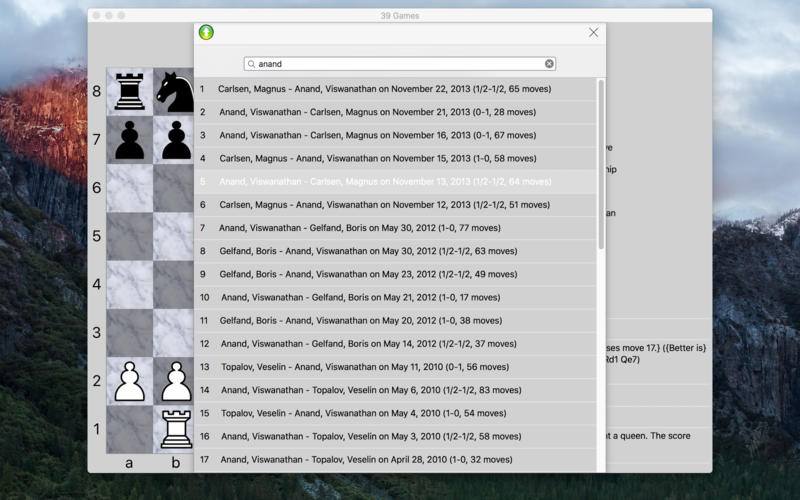Screen dimensions: 800x500
Task: Click the green upload arrow icon
Action: (x=206, y=32)
